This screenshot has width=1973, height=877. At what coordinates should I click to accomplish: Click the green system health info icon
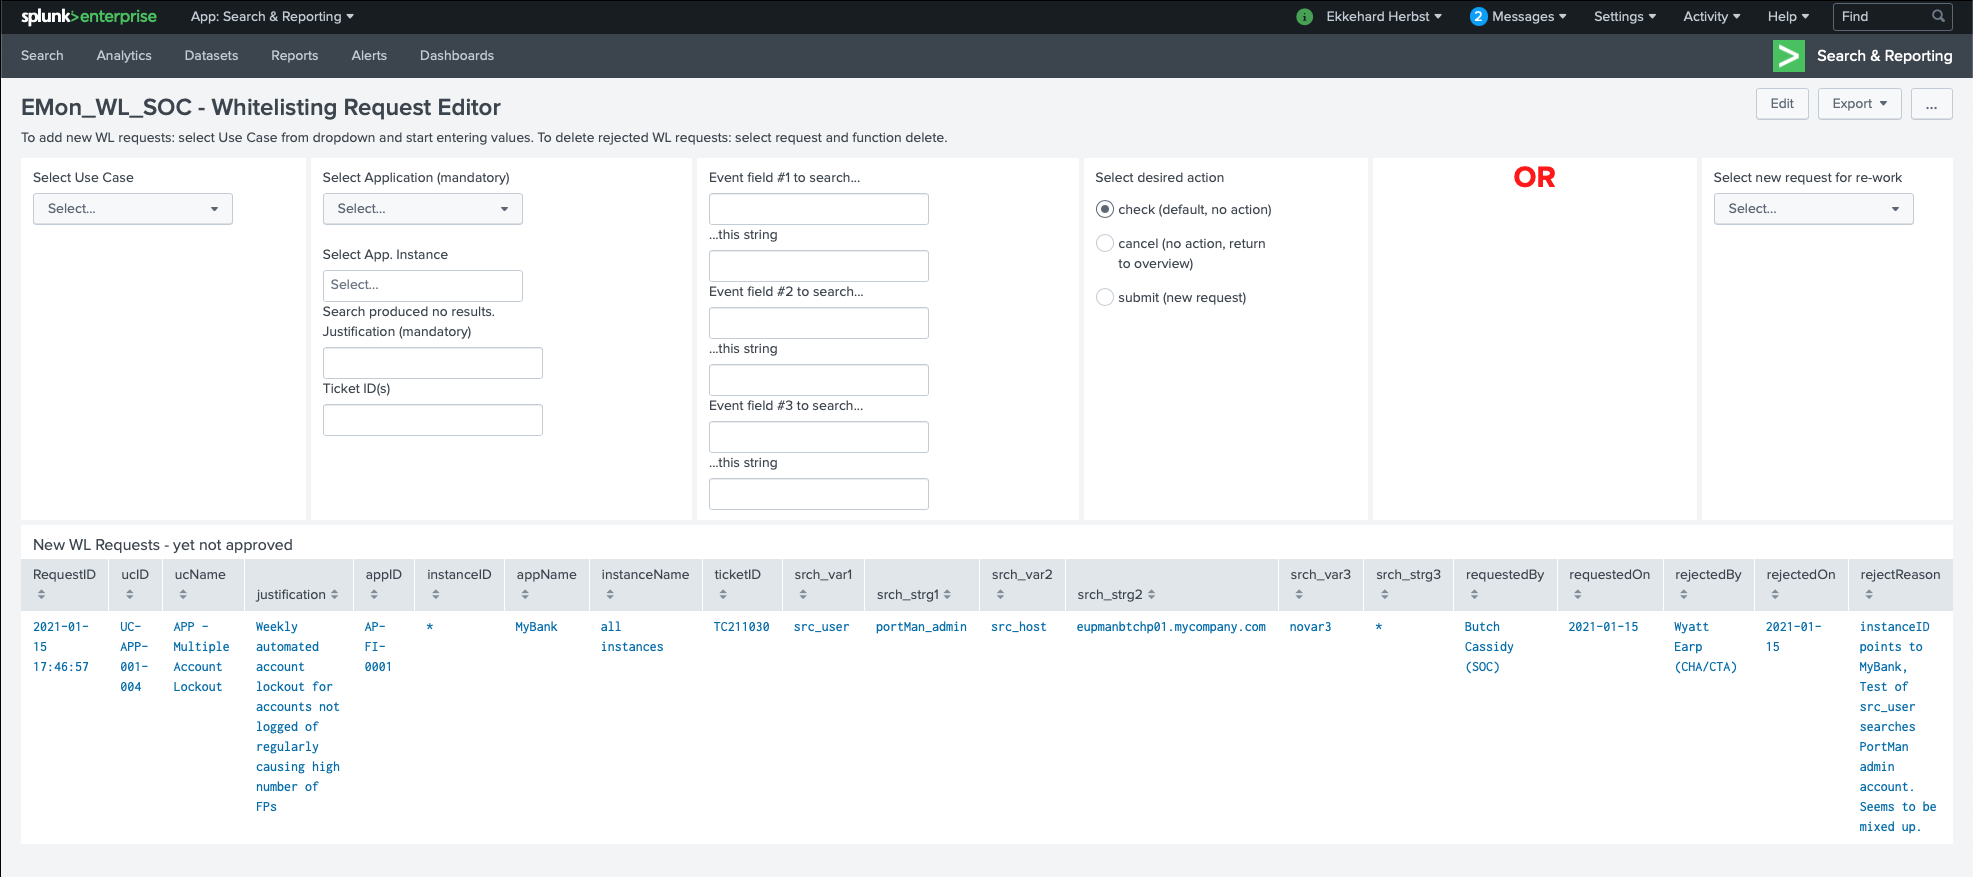(1304, 17)
